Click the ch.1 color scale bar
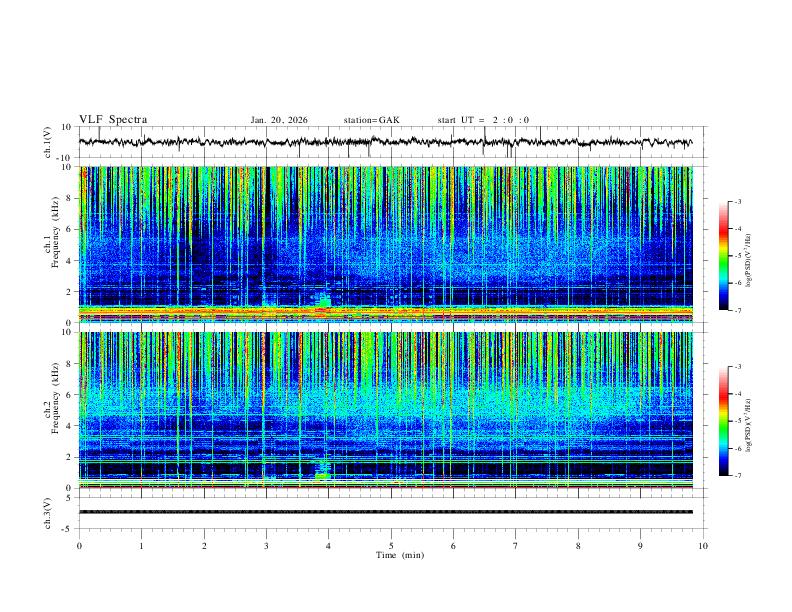Image resolution: width=792 pixels, height=612 pixels. tap(723, 256)
